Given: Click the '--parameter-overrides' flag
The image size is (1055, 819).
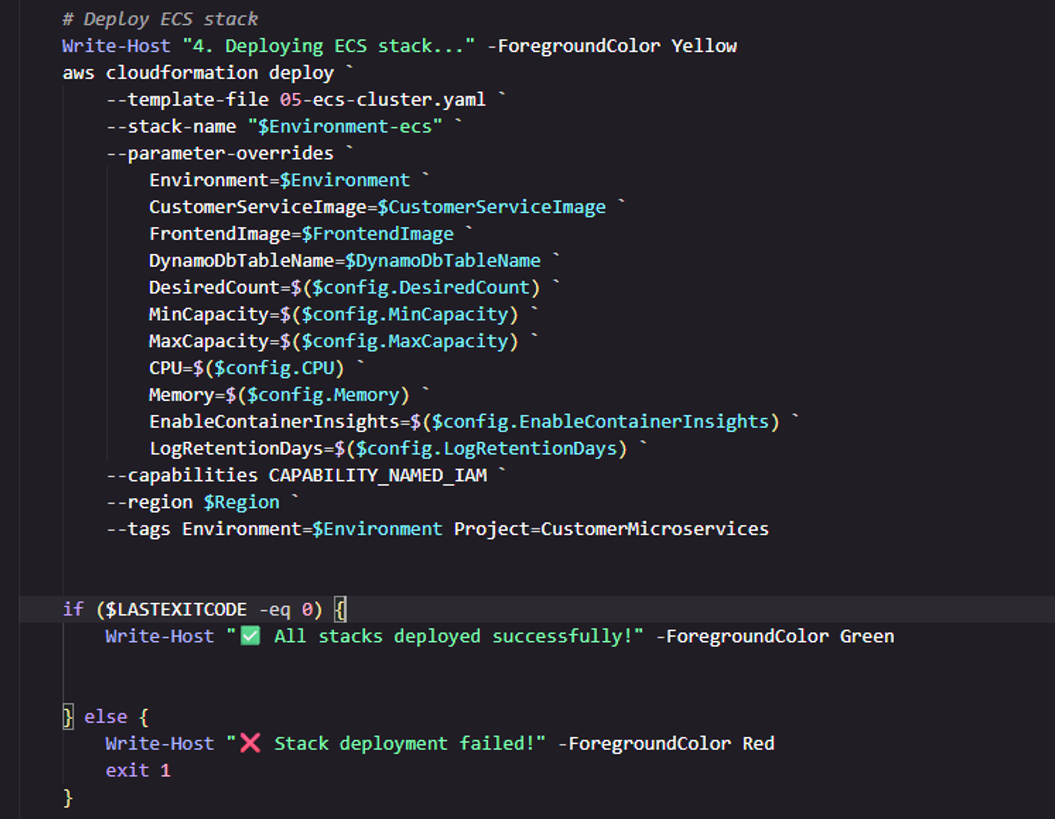Looking at the screenshot, I should pyautogui.click(x=220, y=153).
